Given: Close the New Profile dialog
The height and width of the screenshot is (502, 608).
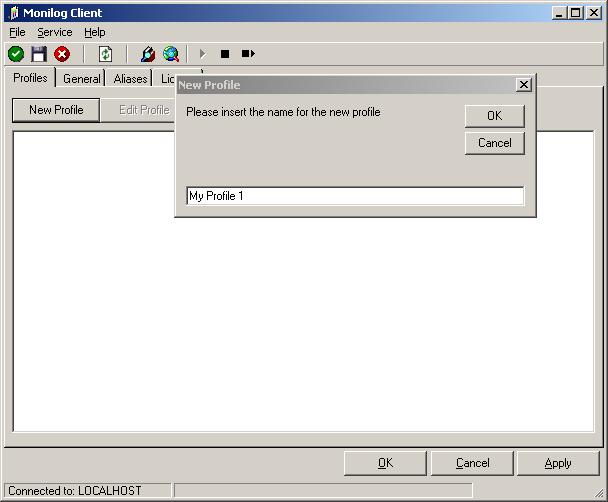Looking at the screenshot, I should (523, 85).
